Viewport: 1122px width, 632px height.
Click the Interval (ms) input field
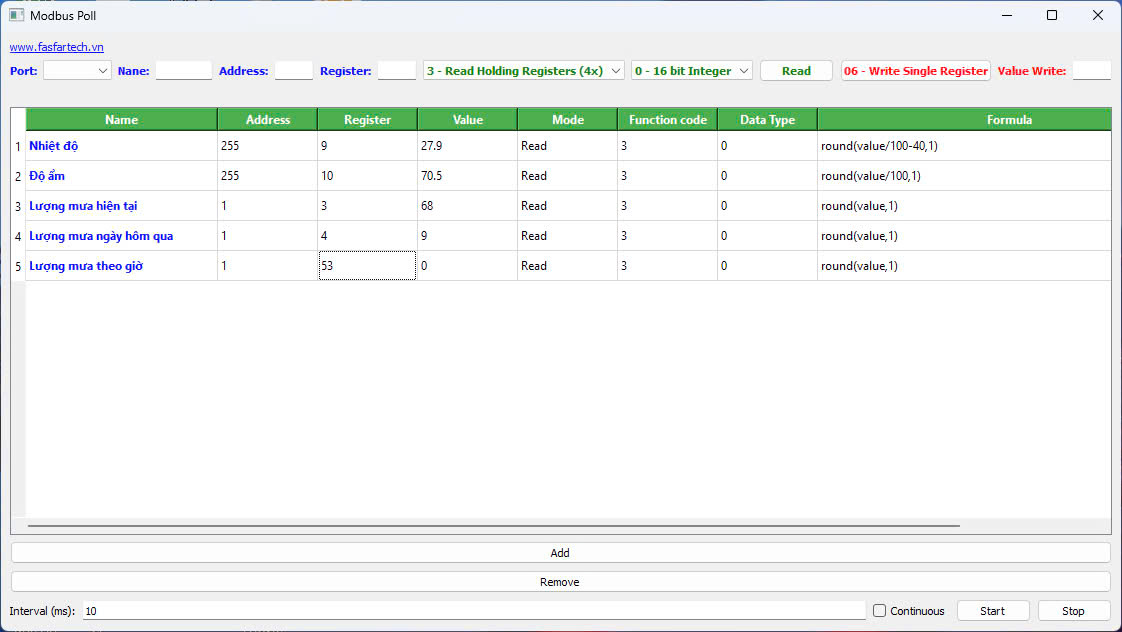click(474, 611)
